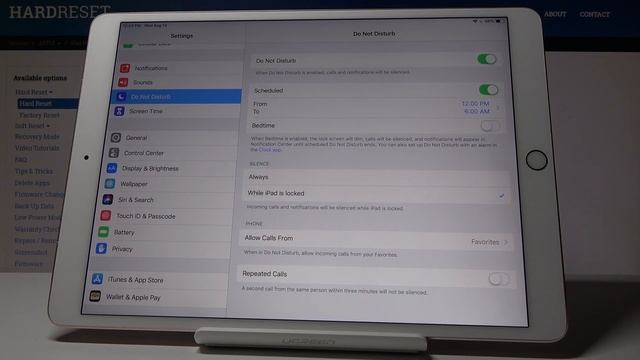Tap the Do Not Disturb moon icon
This screenshot has height=360, width=640.
121,97
